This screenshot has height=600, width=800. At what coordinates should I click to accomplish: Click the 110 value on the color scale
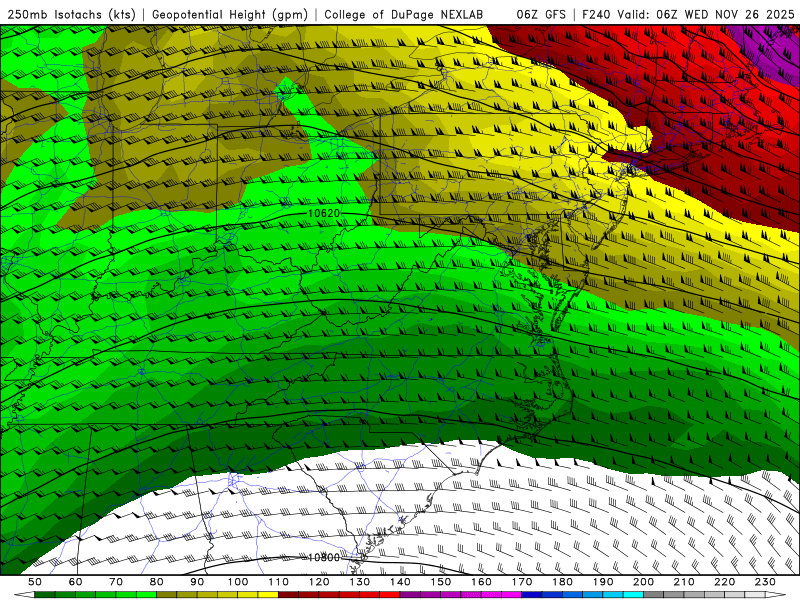point(279,582)
